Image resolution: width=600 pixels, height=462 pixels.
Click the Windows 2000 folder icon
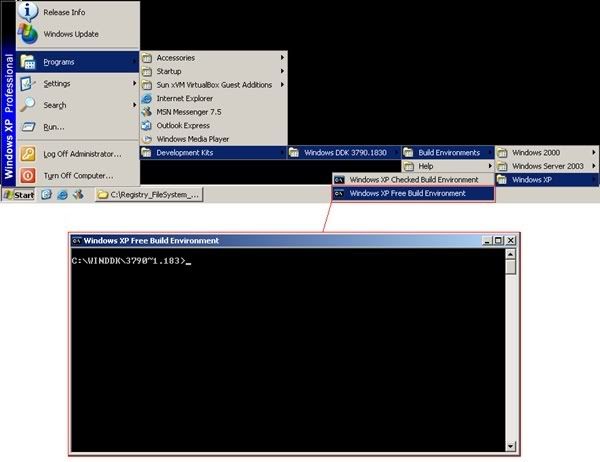tap(502, 153)
